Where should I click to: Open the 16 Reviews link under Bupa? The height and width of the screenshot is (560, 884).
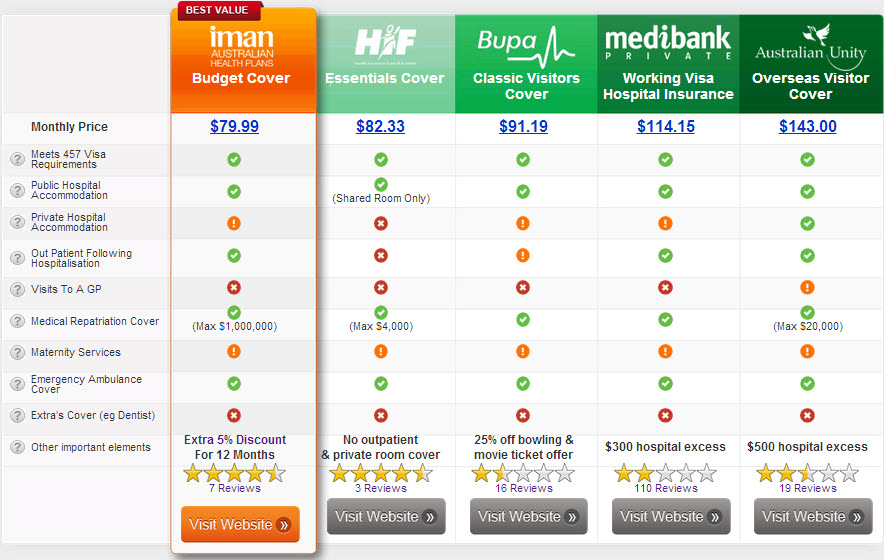point(523,488)
